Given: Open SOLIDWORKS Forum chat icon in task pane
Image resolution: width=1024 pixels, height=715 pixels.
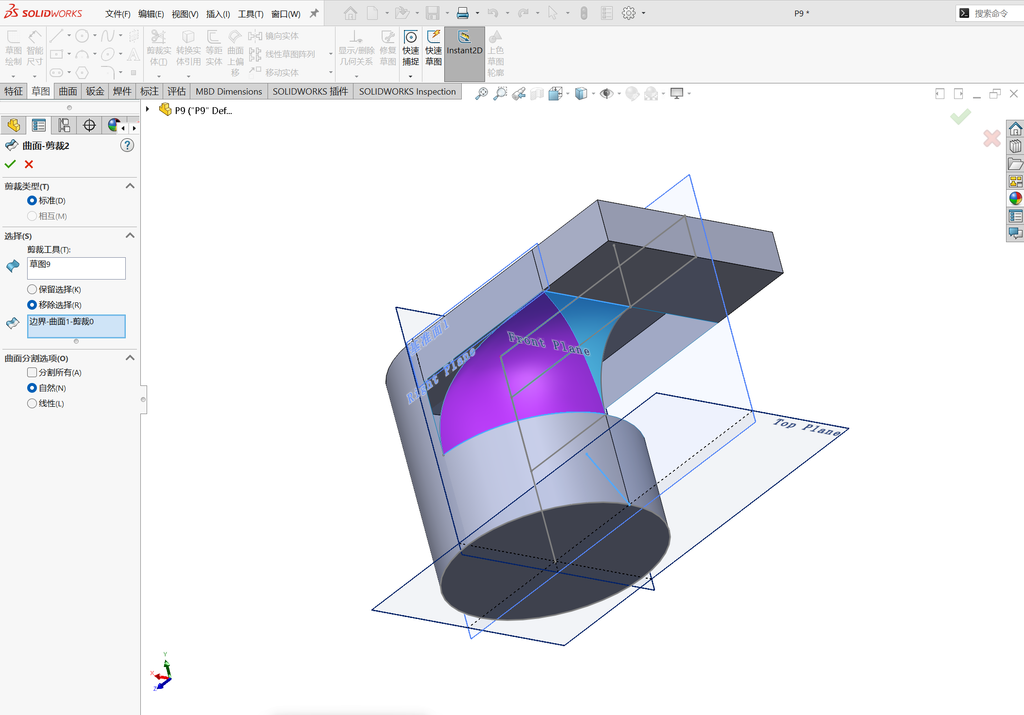Looking at the screenshot, I should tap(1015, 232).
